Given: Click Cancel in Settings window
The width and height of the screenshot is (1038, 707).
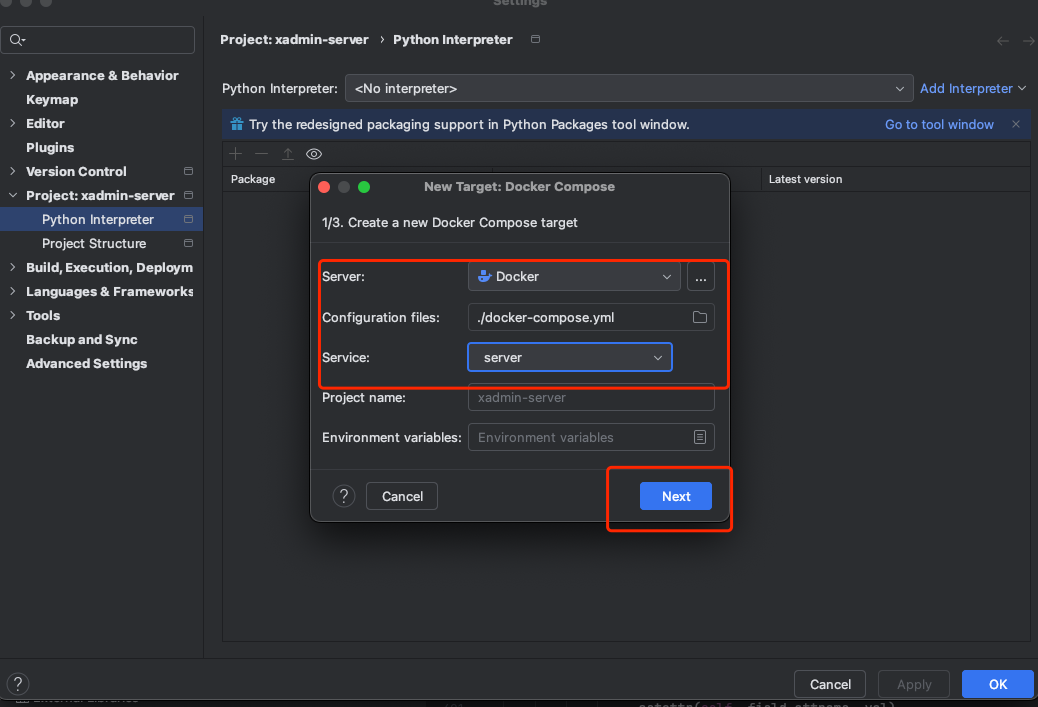Looking at the screenshot, I should click(x=830, y=684).
